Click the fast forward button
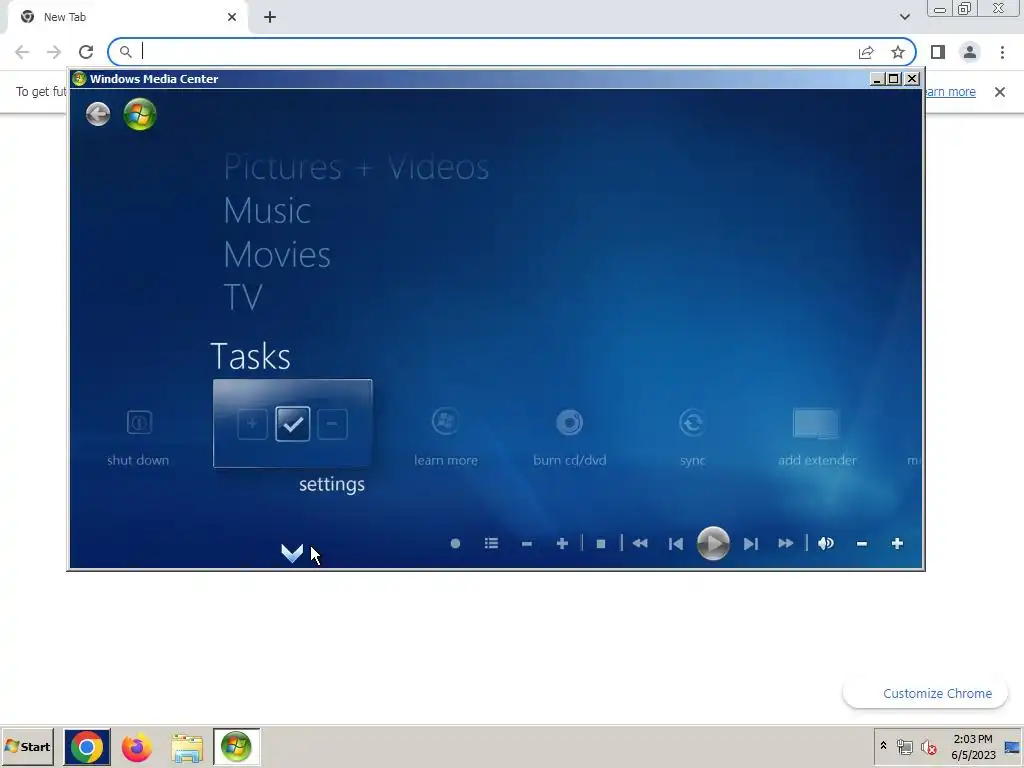Image resolution: width=1024 pixels, height=768 pixels. point(786,543)
